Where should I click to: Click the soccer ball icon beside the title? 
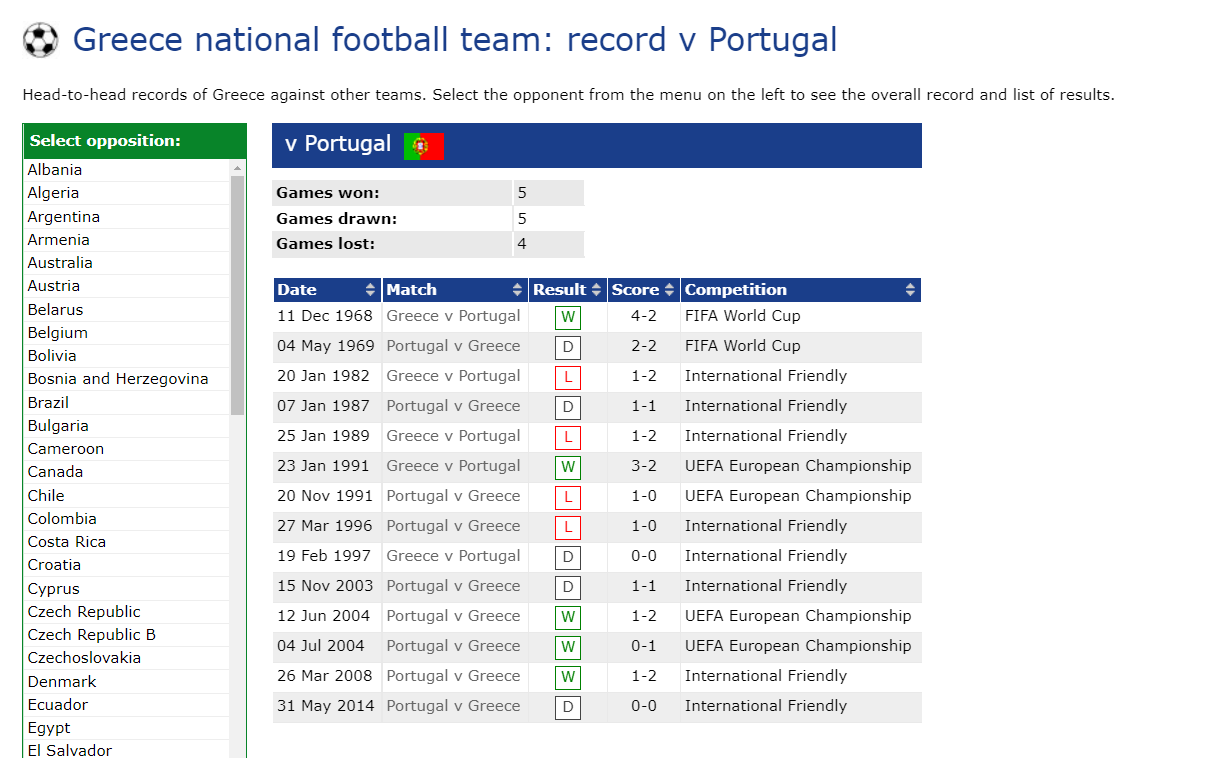(x=41, y=40)
